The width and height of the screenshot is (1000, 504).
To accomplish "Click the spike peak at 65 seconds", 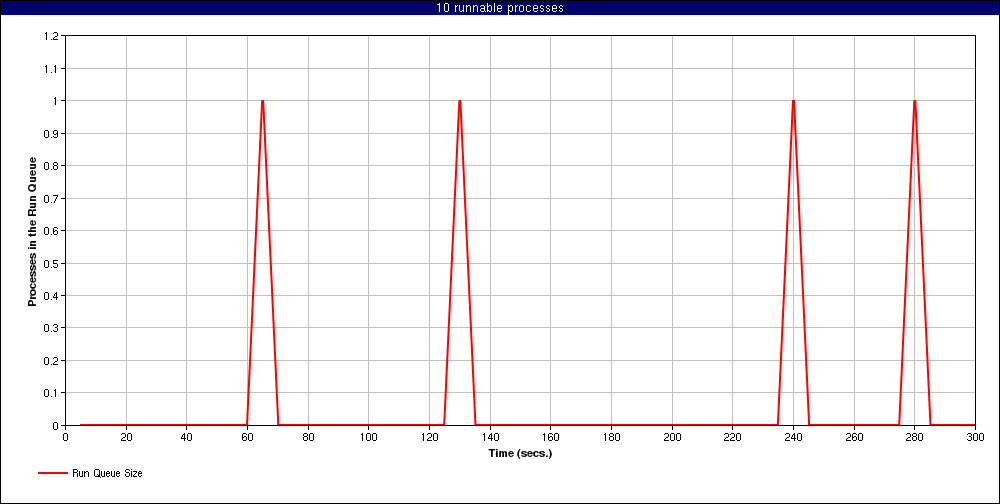I will coord(262,101).
